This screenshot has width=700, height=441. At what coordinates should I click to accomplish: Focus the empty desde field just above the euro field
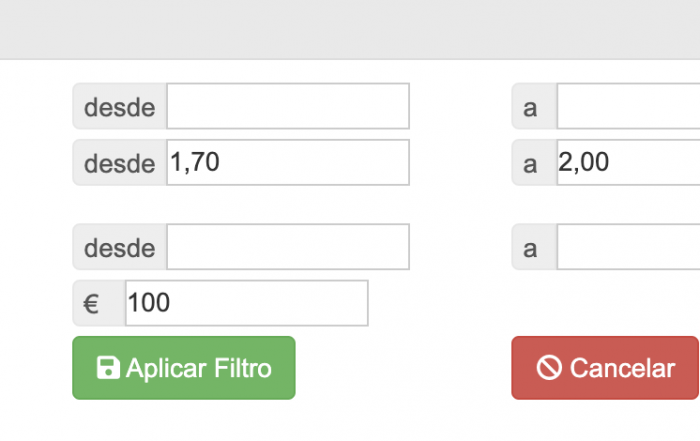tap(288, 247)
